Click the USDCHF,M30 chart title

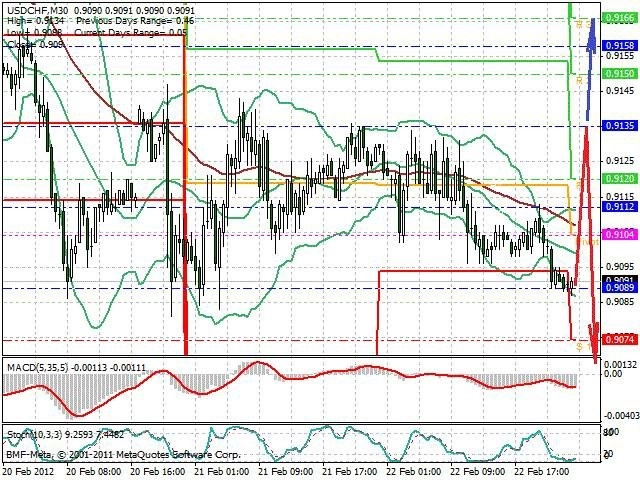35,10
